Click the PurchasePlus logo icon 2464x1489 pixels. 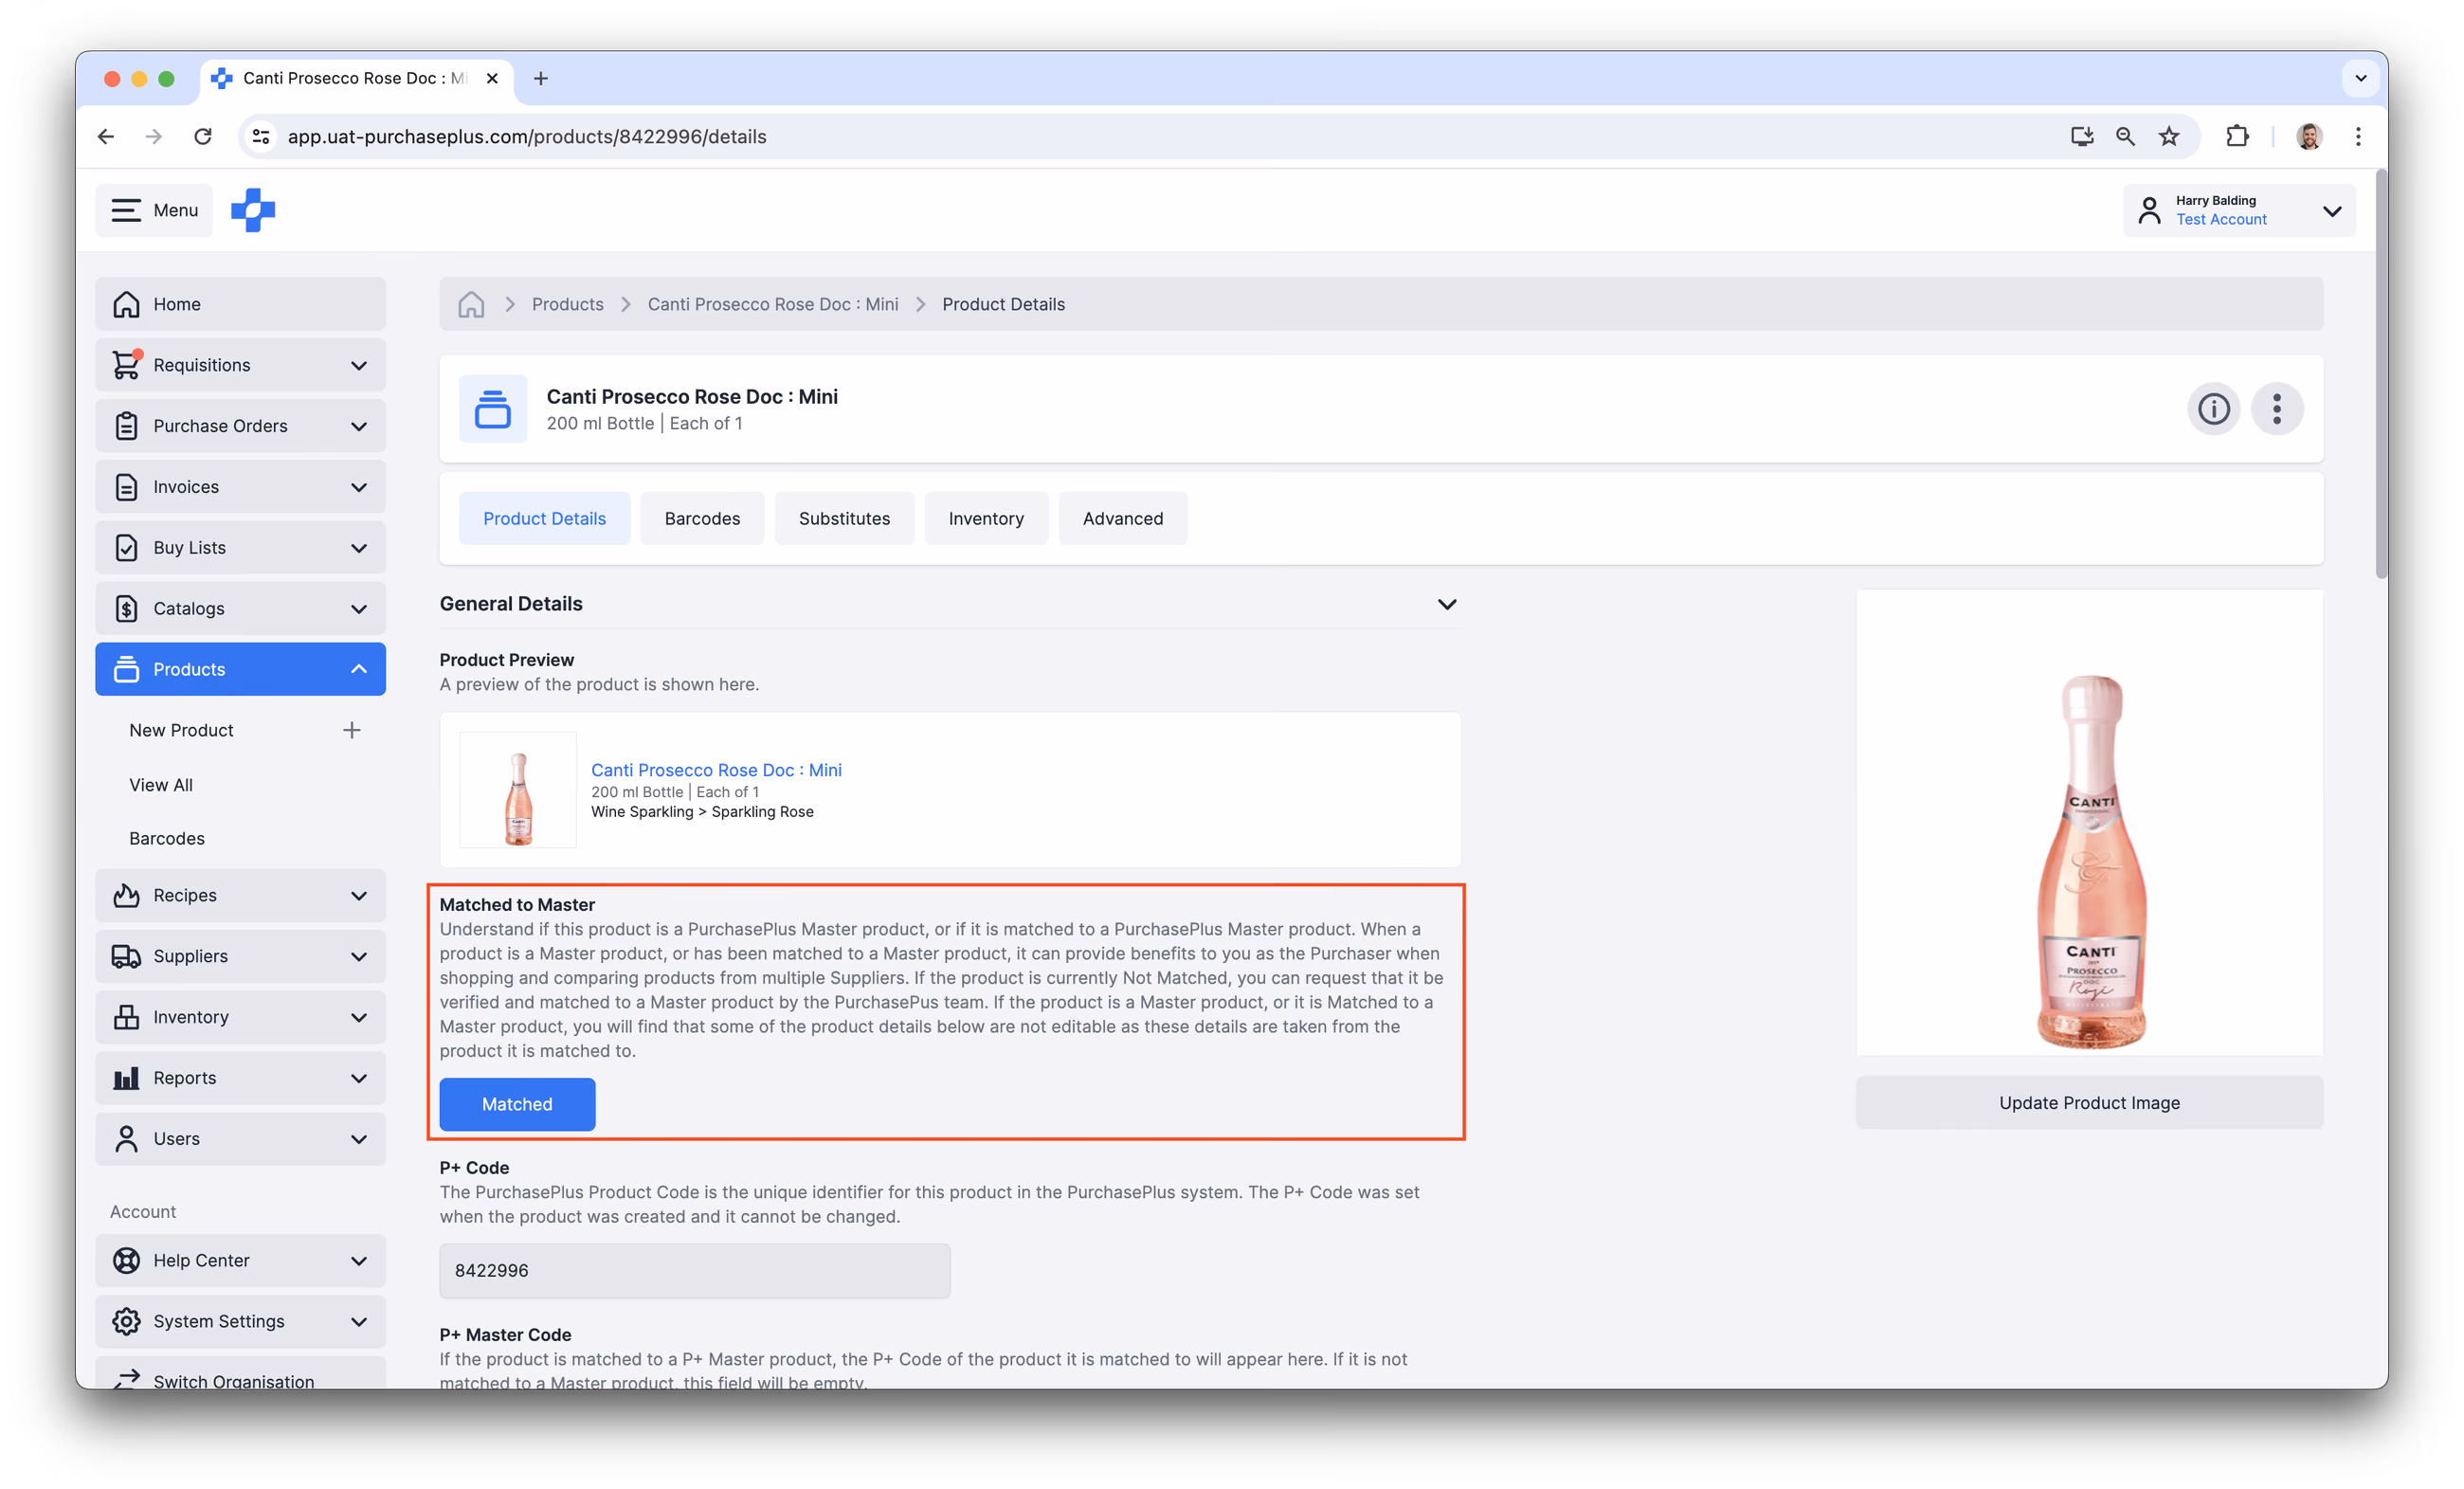(253, 210)
